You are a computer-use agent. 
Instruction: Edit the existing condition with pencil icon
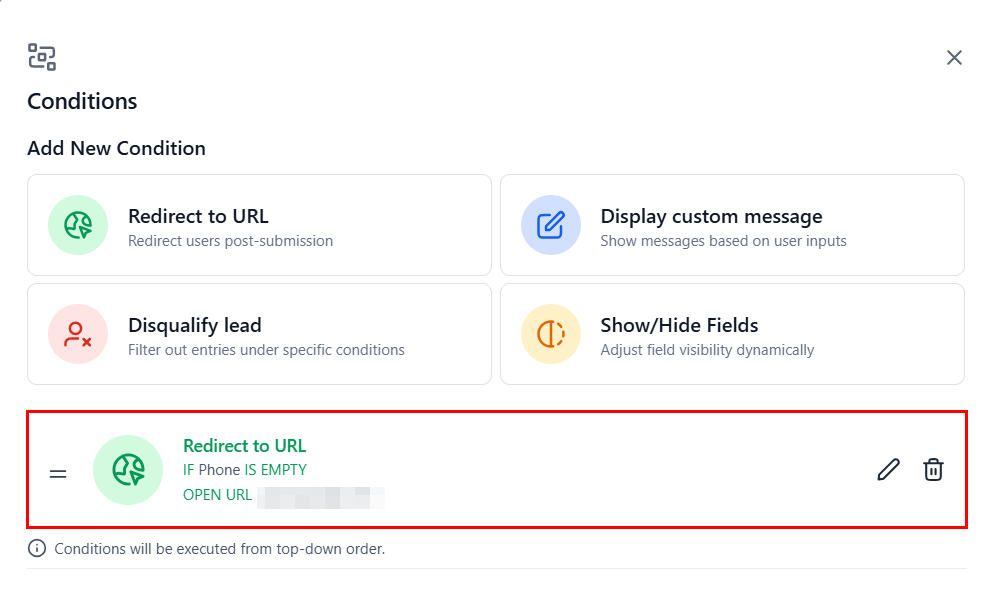[x=888, y=470]
